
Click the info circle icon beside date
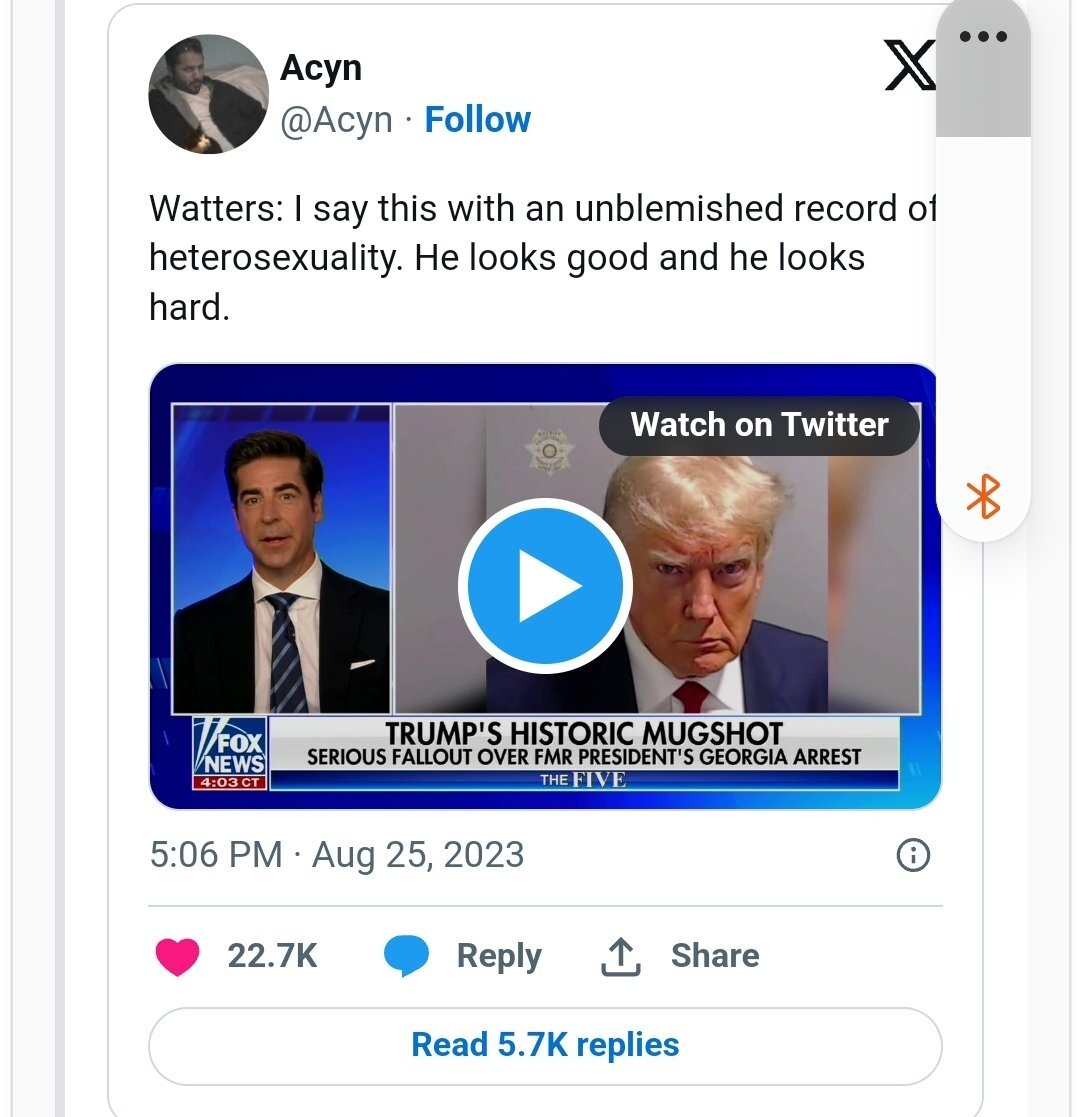(x=913, y=855)
